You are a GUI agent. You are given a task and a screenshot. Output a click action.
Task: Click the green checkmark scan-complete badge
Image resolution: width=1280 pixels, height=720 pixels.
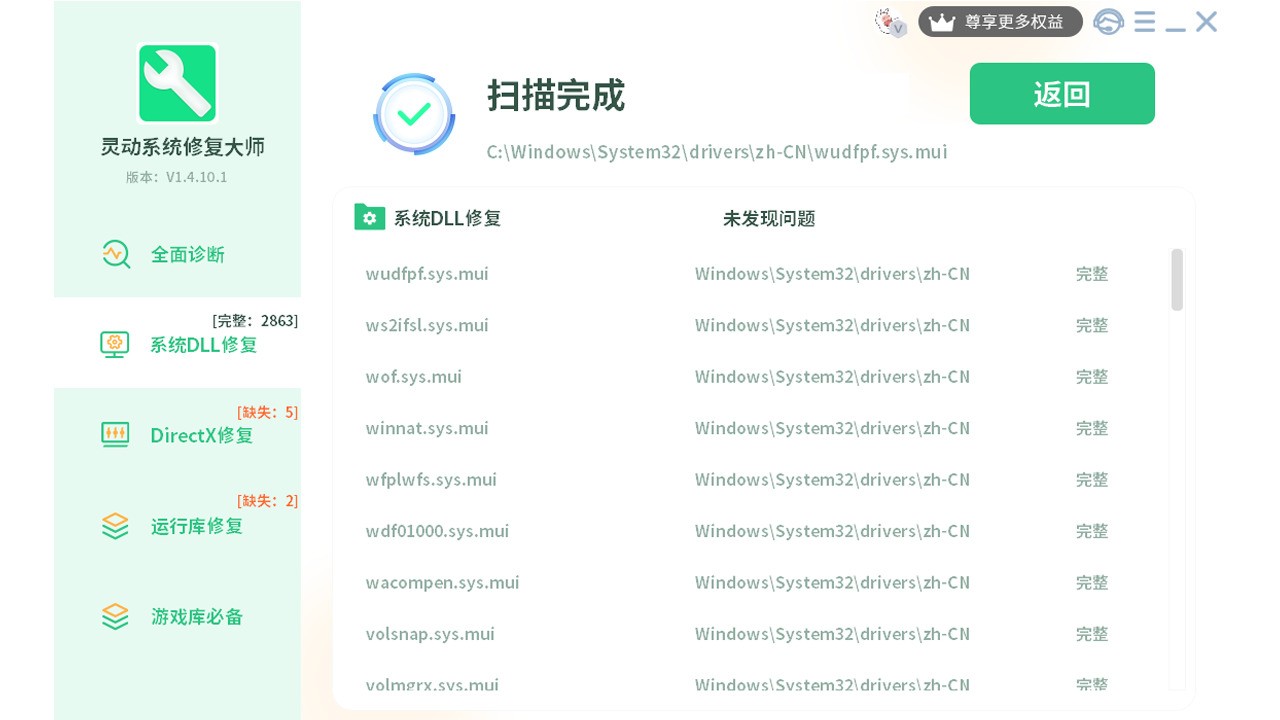pos(414,114)
